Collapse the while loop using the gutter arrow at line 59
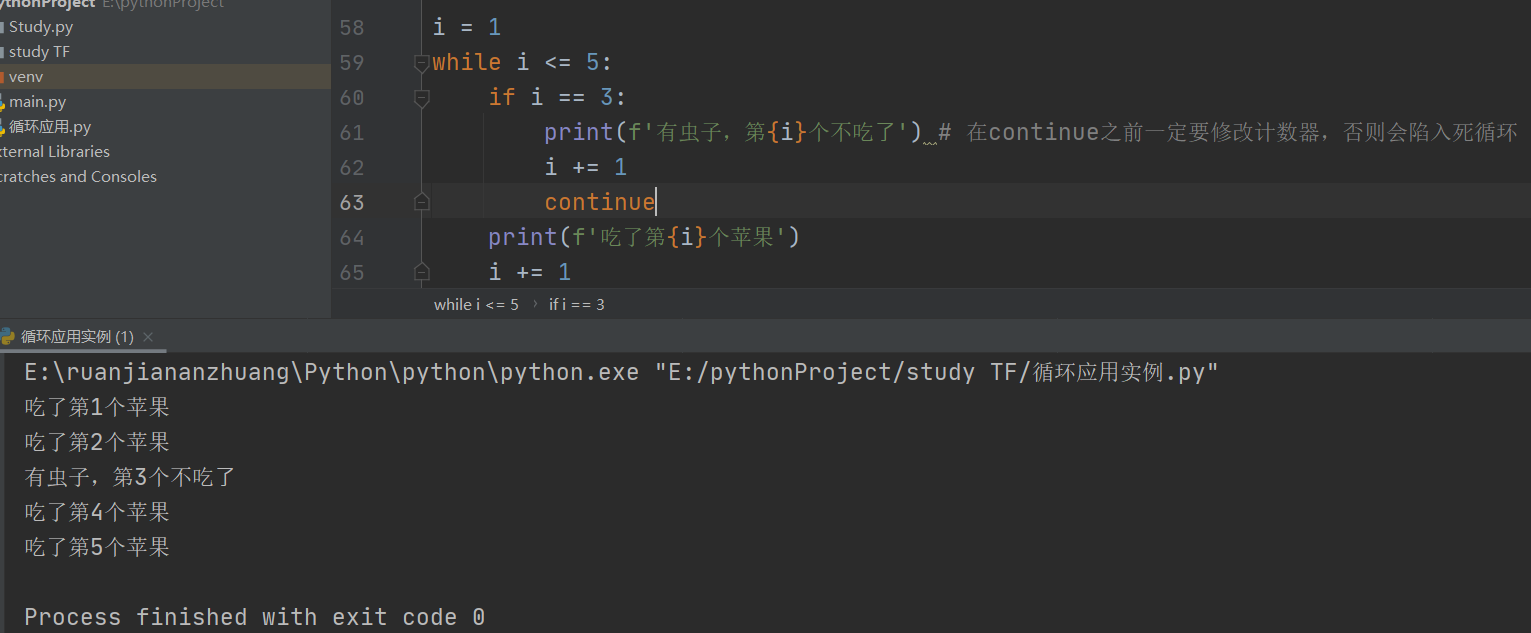The width and height of the screenshot is (1531, 633). point(421,62)
